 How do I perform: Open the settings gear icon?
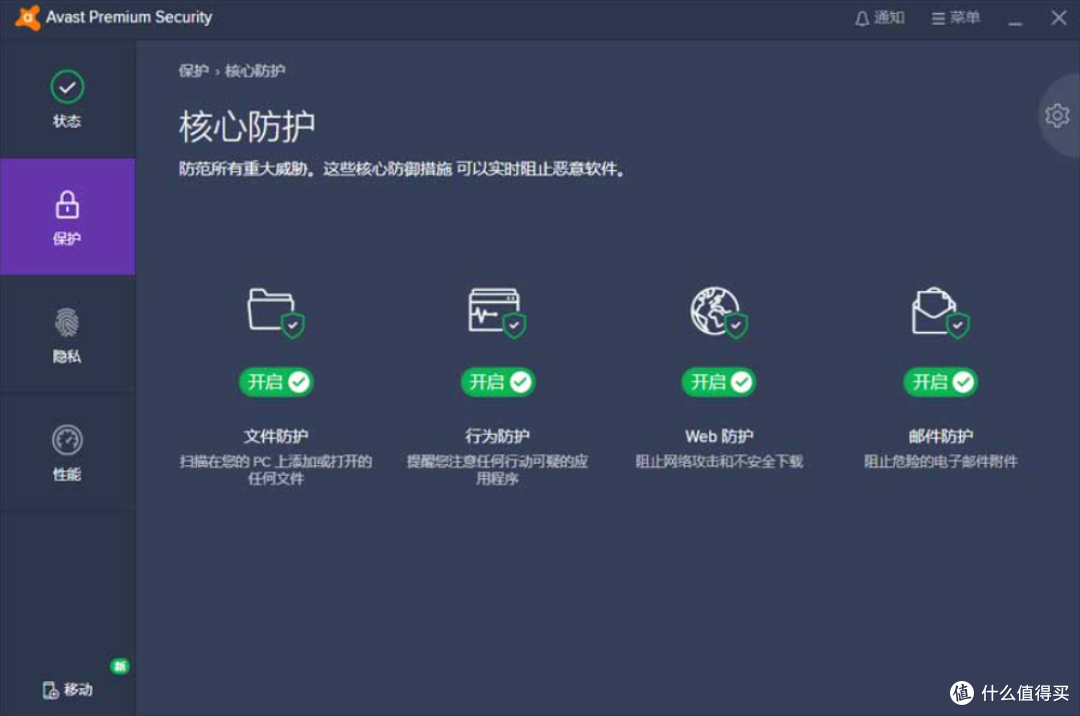coord(1057,115)
